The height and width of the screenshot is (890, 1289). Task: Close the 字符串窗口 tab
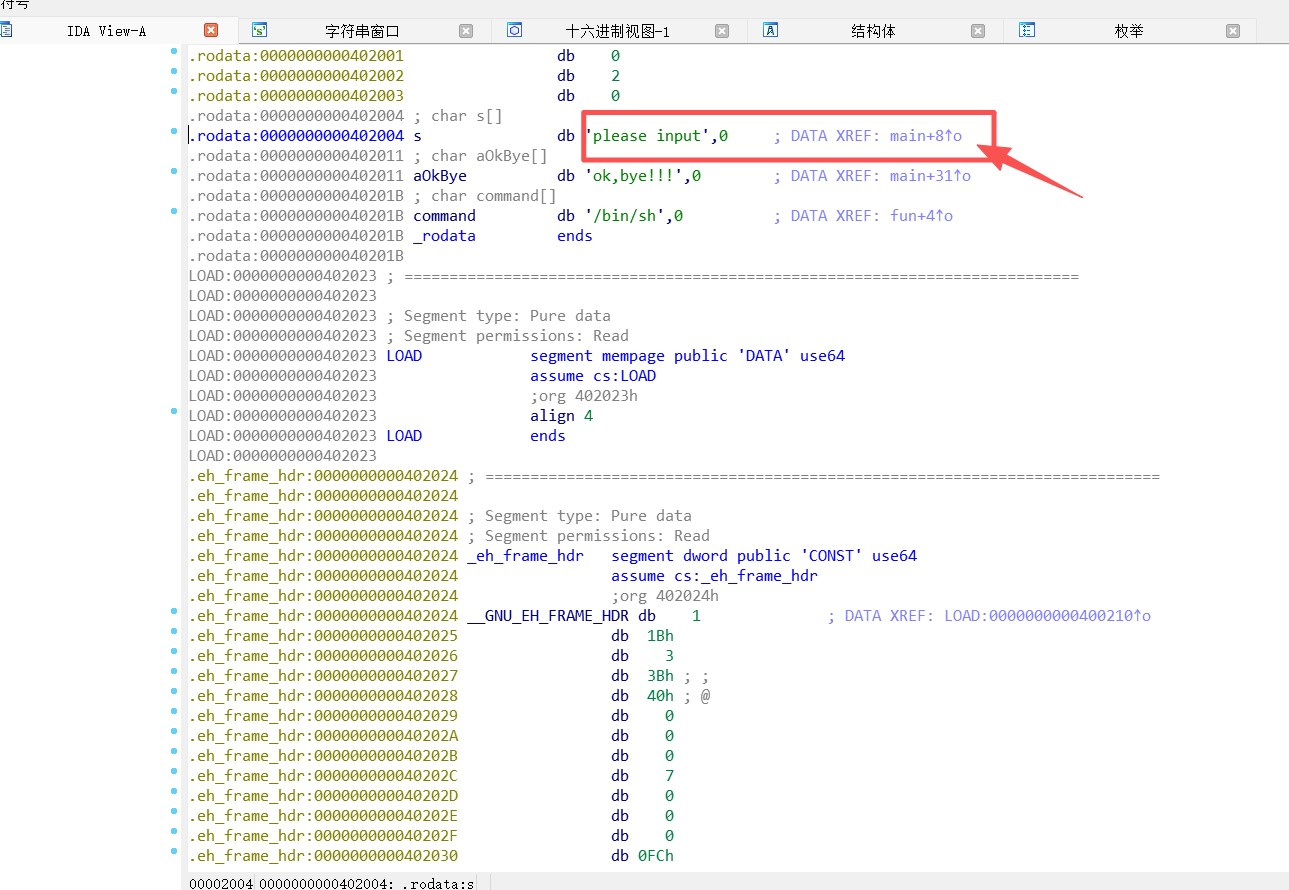click(466, 31)
